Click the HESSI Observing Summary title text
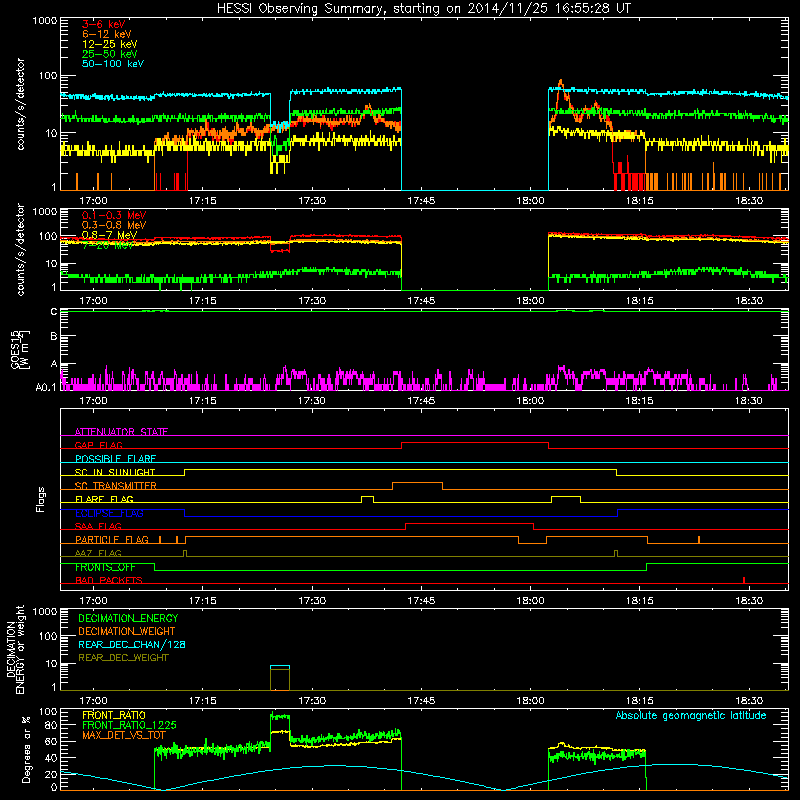Image resolution: width=800 pixels, height=800 pixels. (x=423, y=9)
